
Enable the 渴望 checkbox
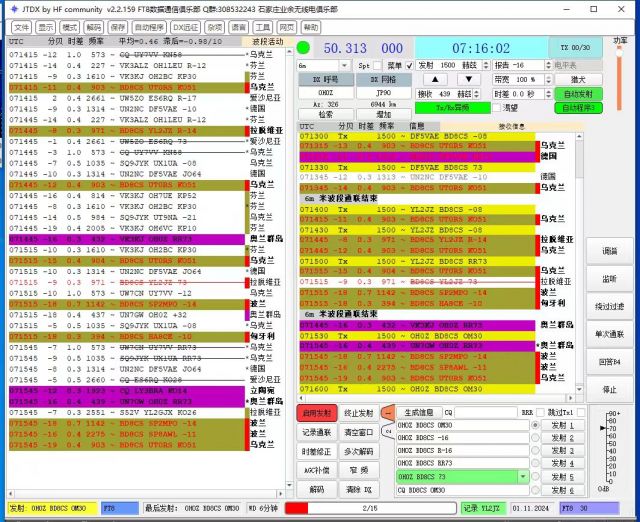click(496, 107)
